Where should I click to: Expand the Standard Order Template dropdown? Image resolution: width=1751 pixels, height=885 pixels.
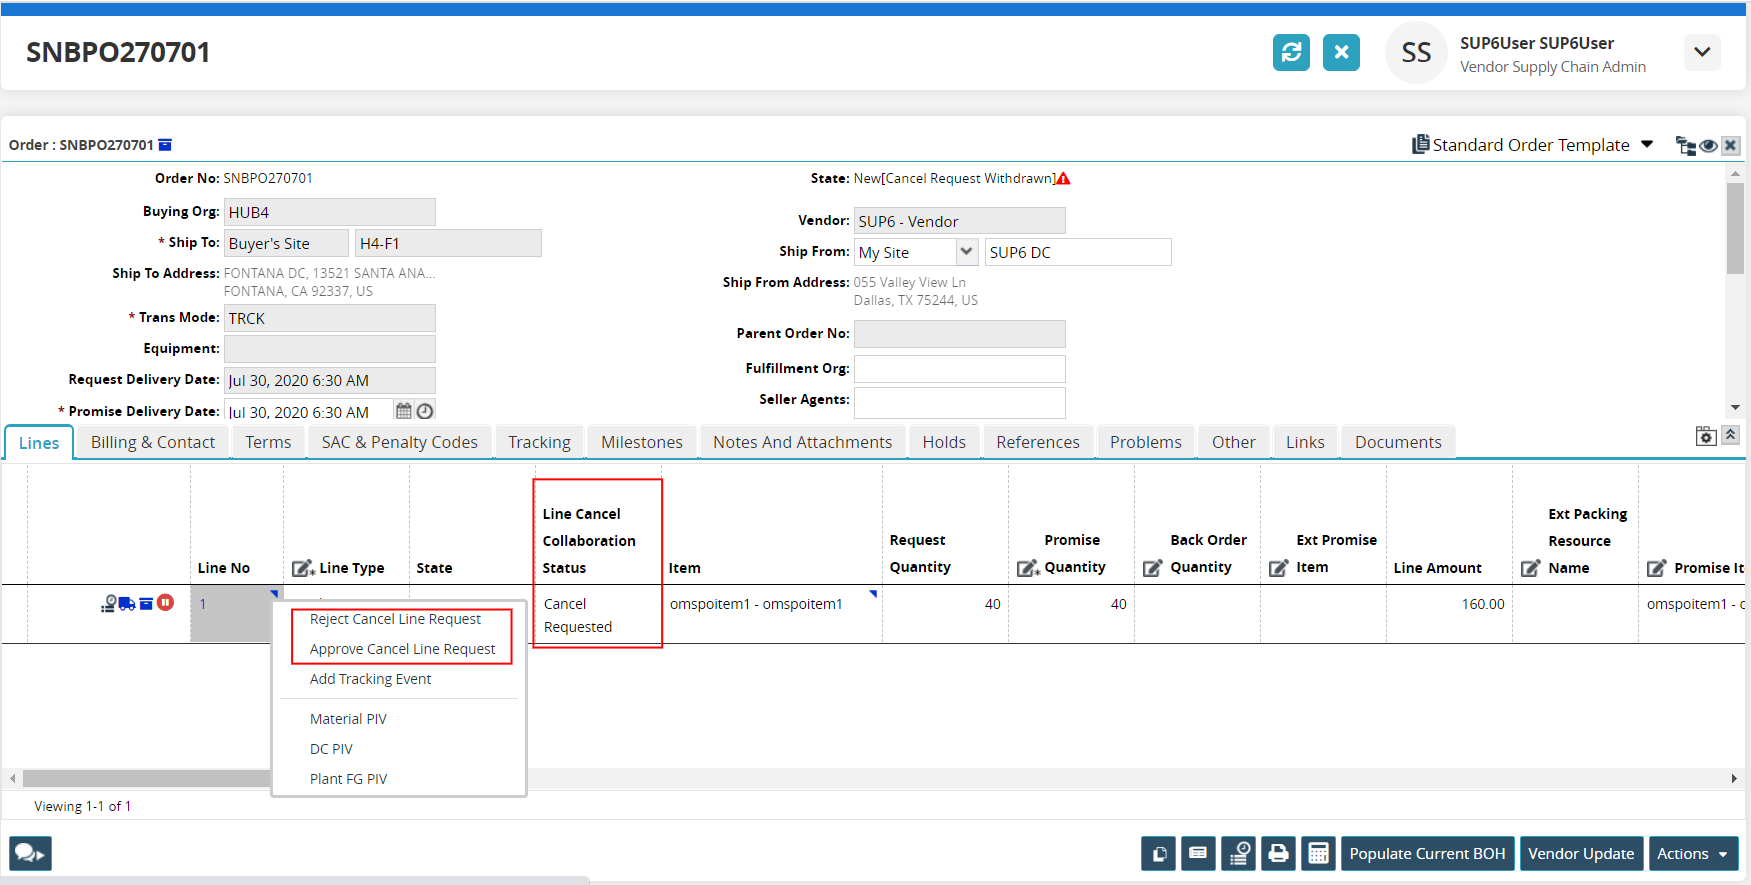tap(1647, 145)
